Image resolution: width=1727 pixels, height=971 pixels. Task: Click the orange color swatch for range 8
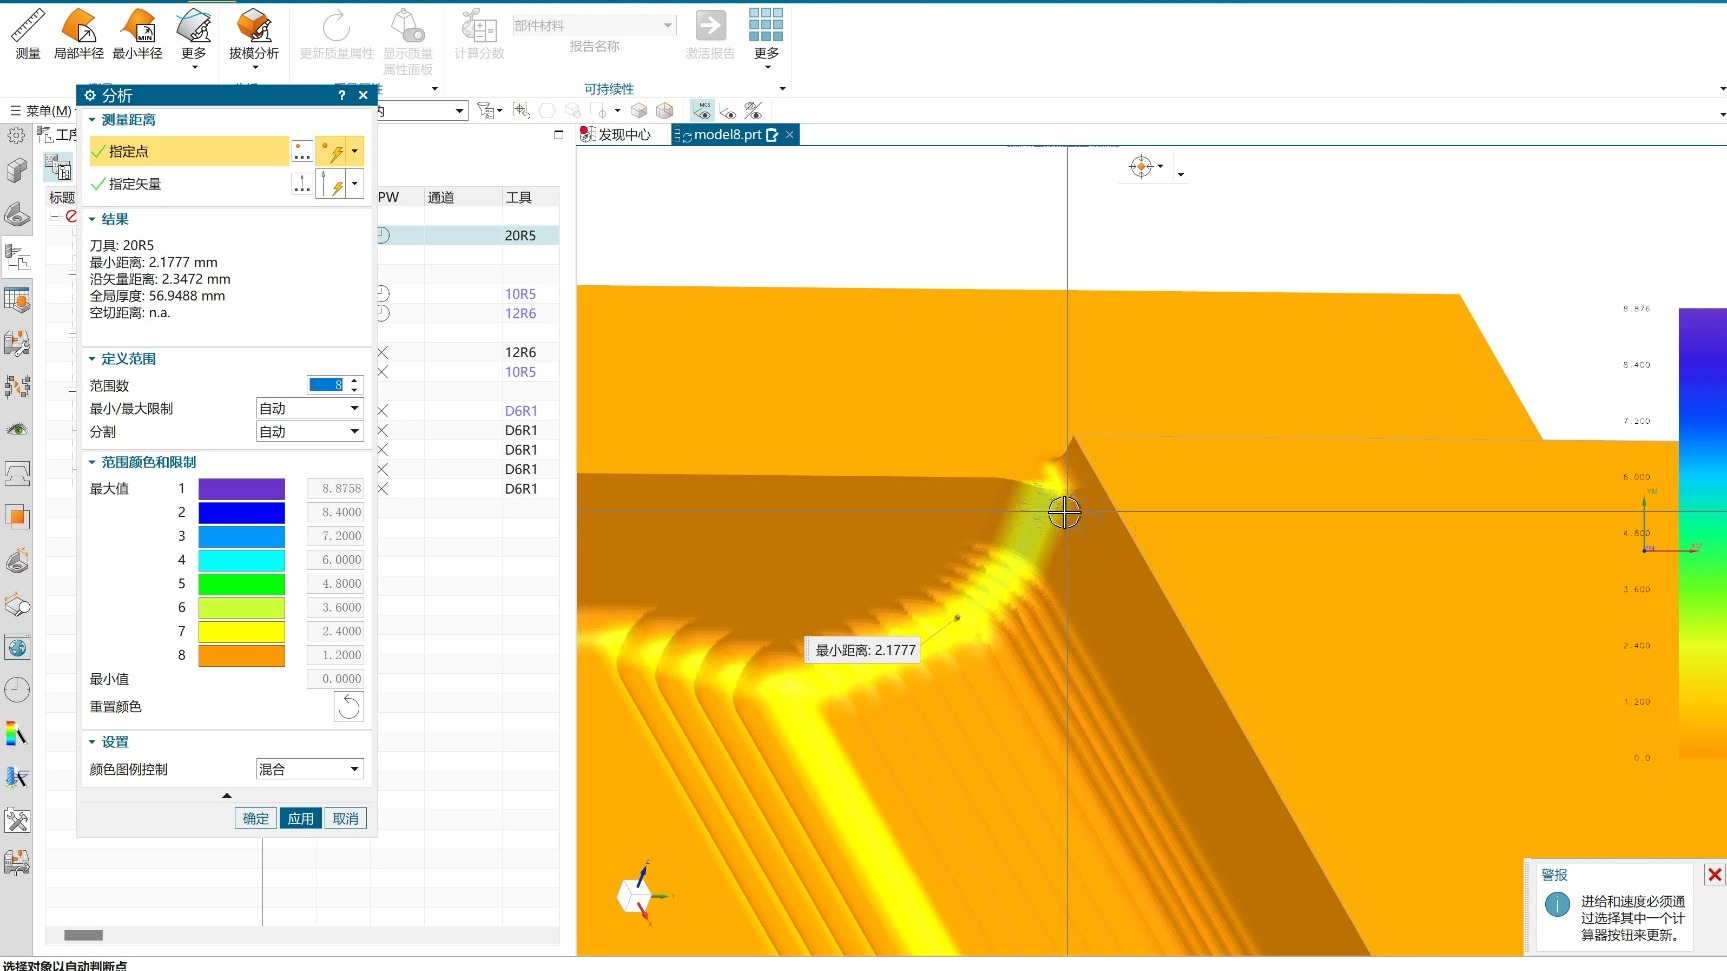click(241, 656)
